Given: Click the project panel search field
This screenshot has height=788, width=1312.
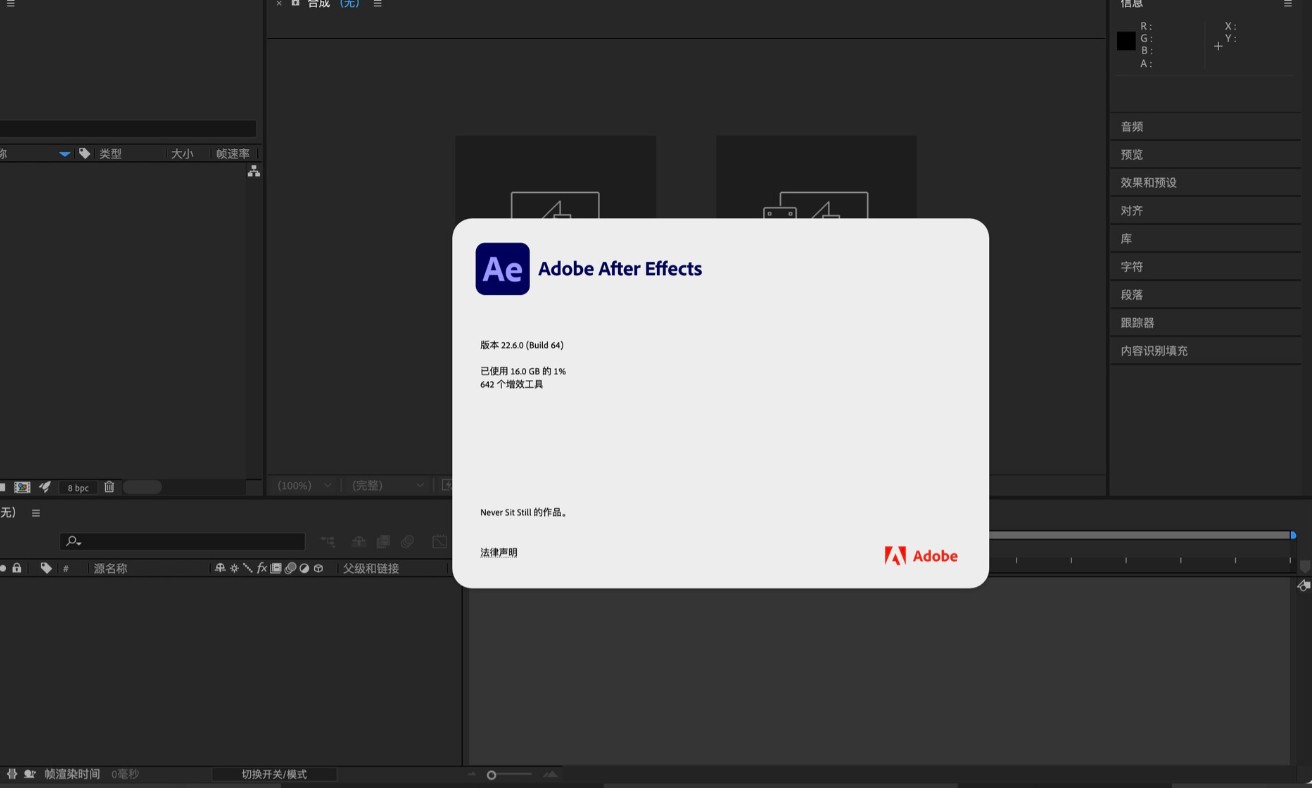Looking at the screenshot, I should (x=128, y=129).
